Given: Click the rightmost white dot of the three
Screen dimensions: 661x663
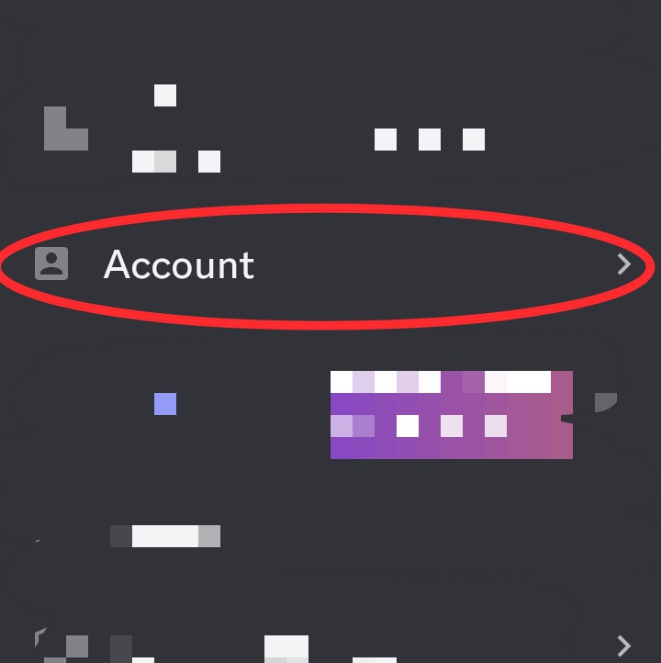Looking at the screenshot, I should click(474, 140).
